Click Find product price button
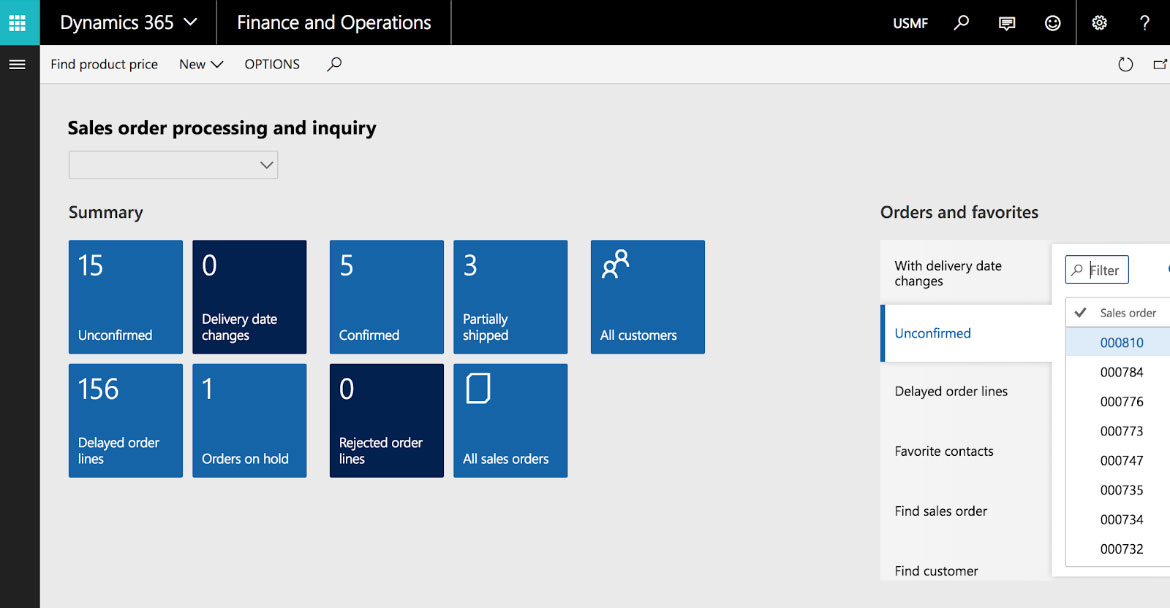This screenshot has height=608, width=1170. [104, 64]
